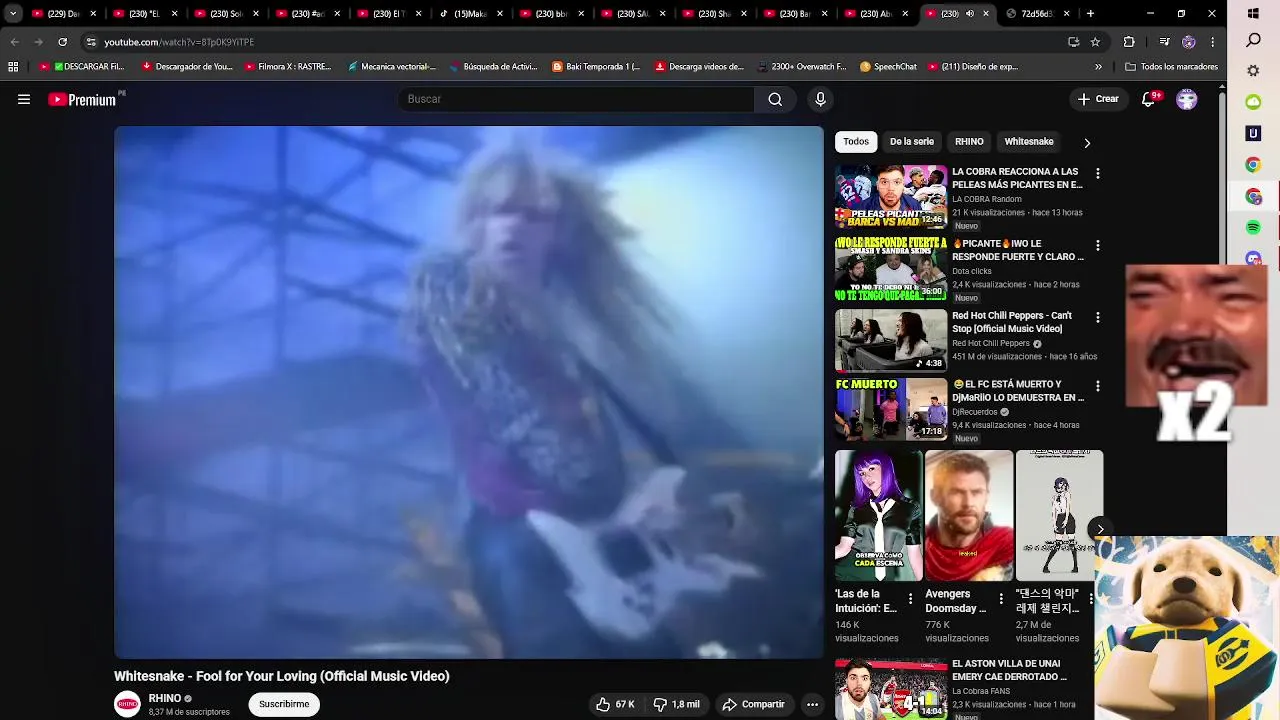
Task: Bookmark this page with the star
Action: click(x=1095, y=42)
